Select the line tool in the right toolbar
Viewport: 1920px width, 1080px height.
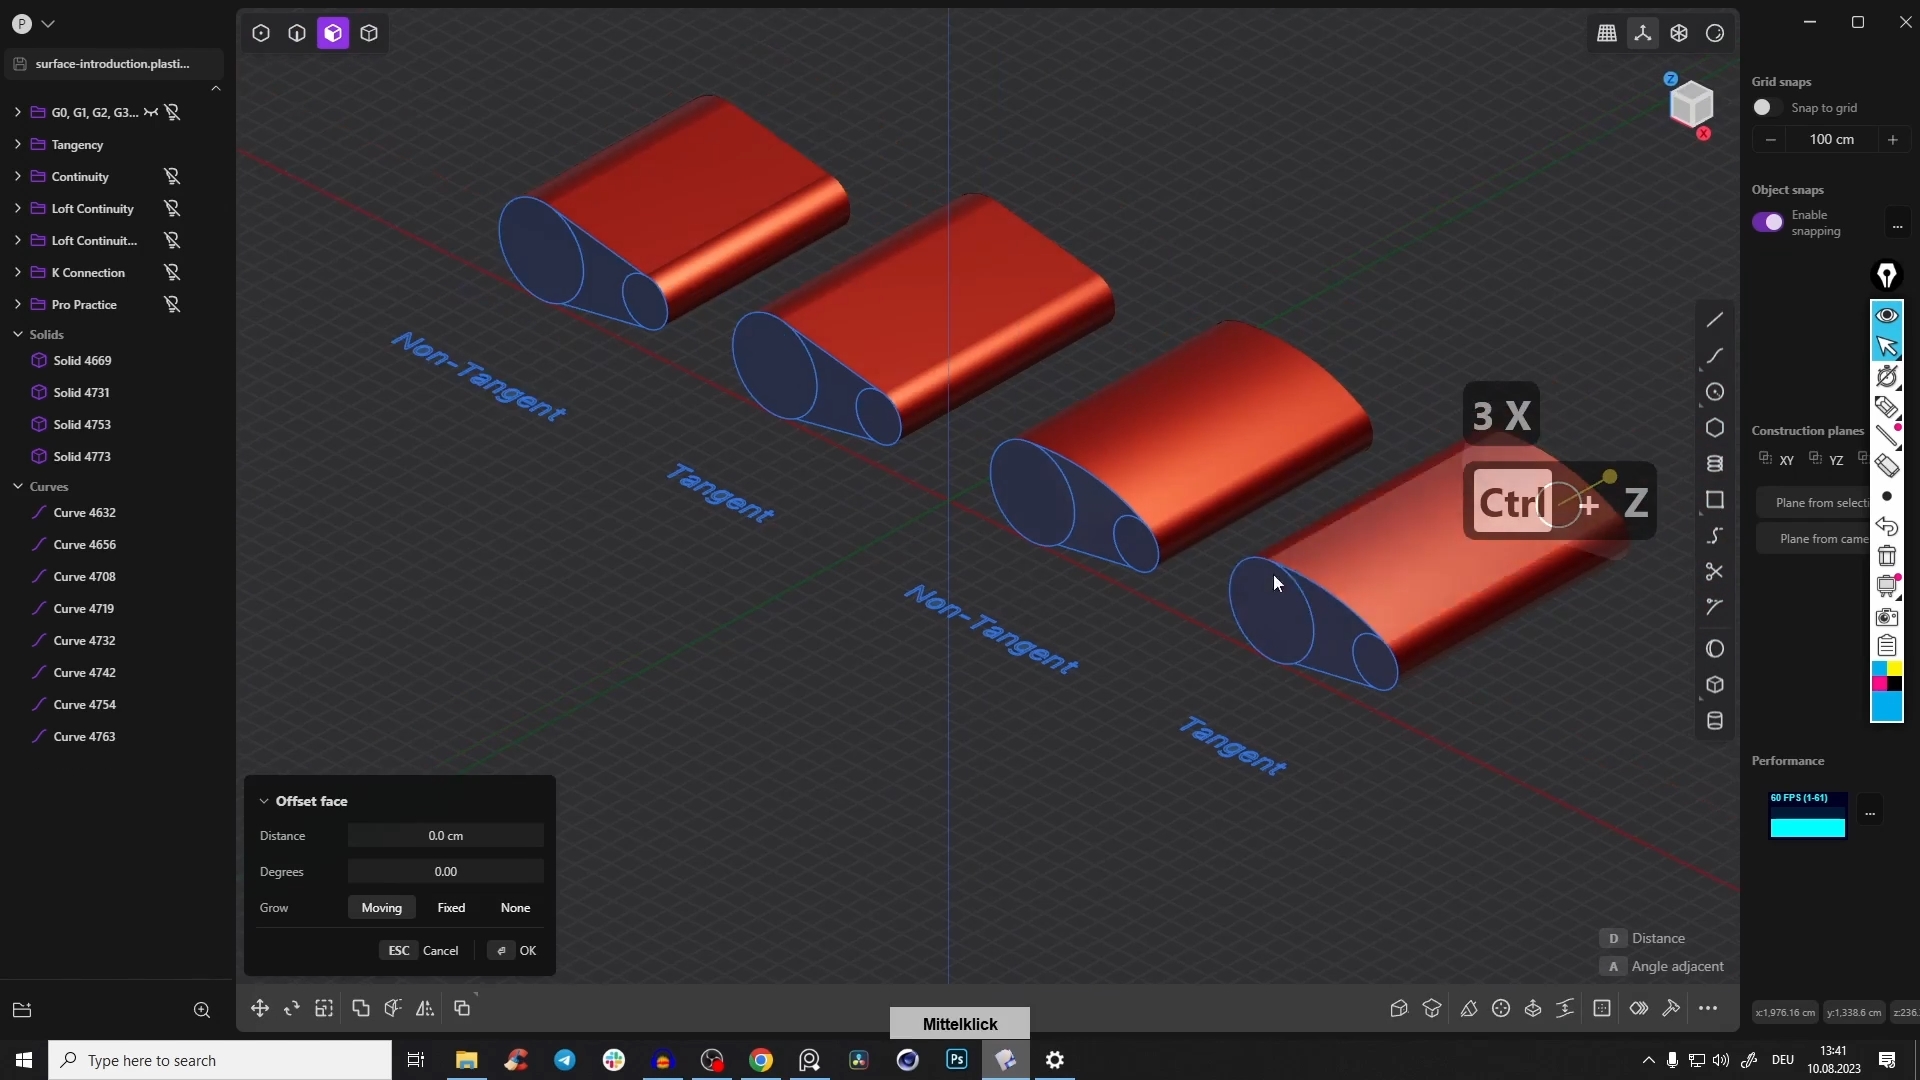point(1715,320)
